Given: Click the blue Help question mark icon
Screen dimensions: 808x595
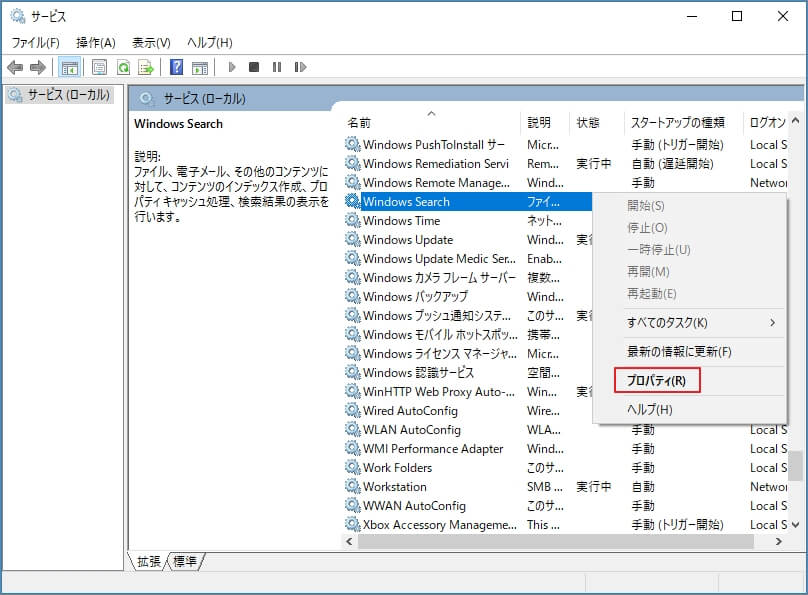Looking at the screenshot, I should click(x=176, y=67).
